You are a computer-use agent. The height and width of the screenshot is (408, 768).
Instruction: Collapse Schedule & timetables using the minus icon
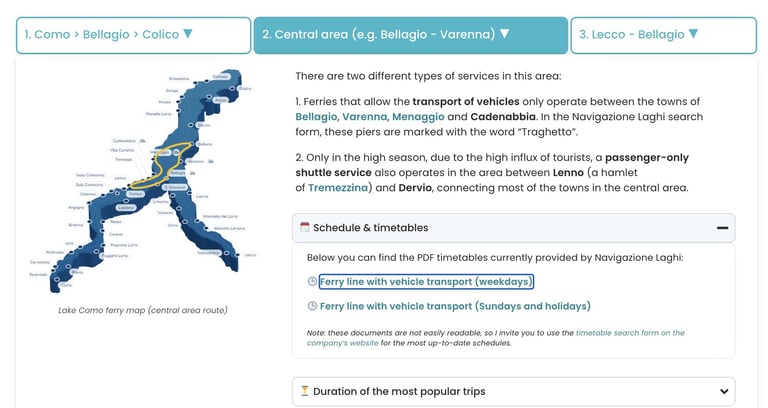[x=722, y=228]
